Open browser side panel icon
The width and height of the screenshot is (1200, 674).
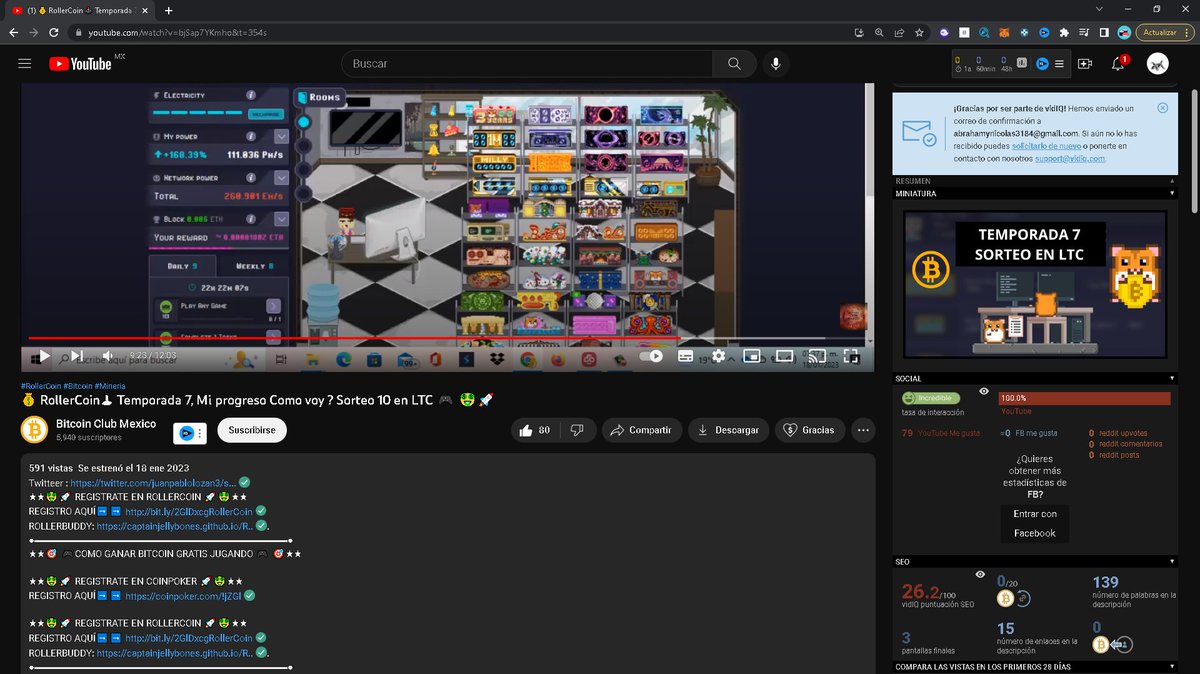tap(1104, 32)
